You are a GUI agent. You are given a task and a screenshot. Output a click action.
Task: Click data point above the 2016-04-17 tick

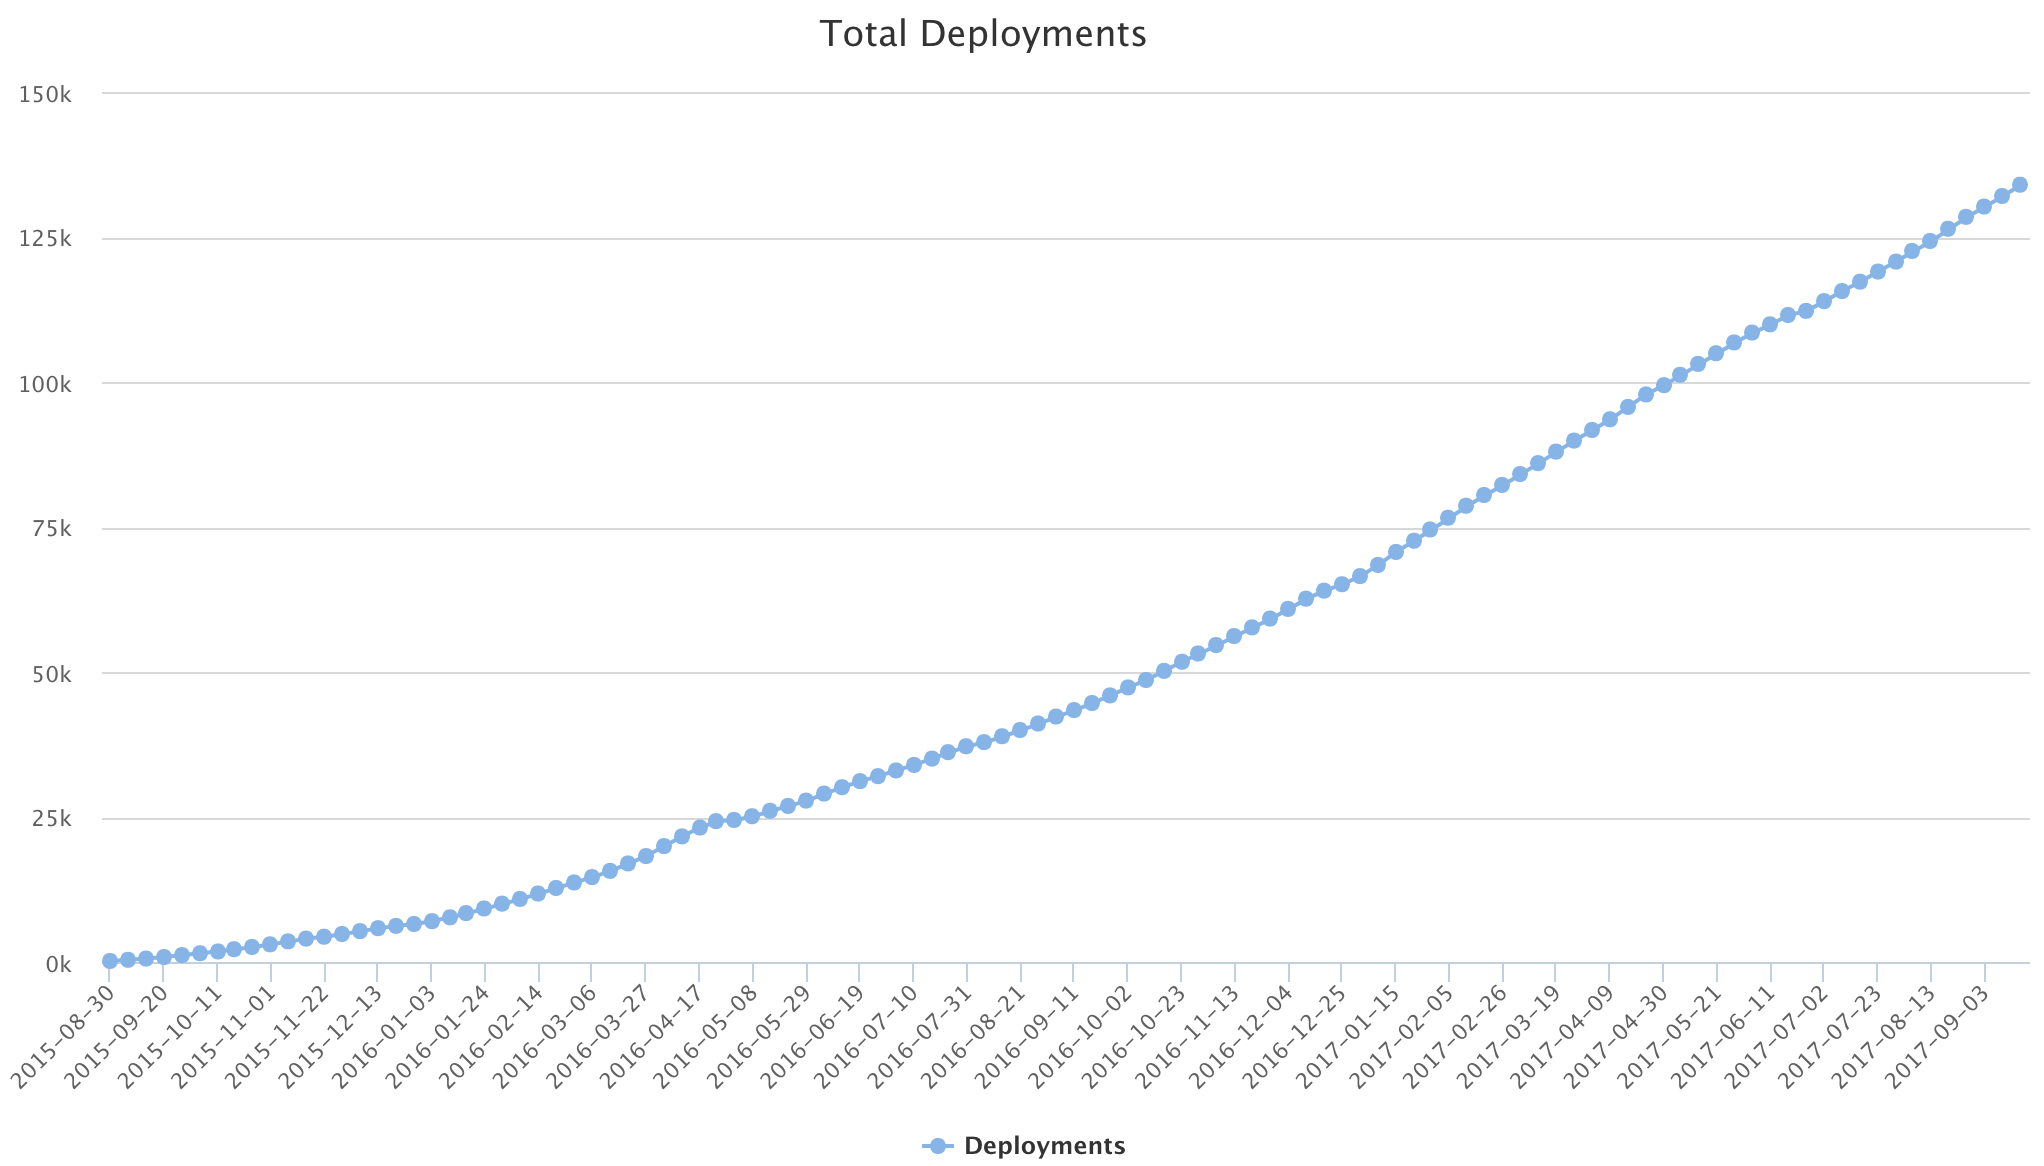point(699,827)
